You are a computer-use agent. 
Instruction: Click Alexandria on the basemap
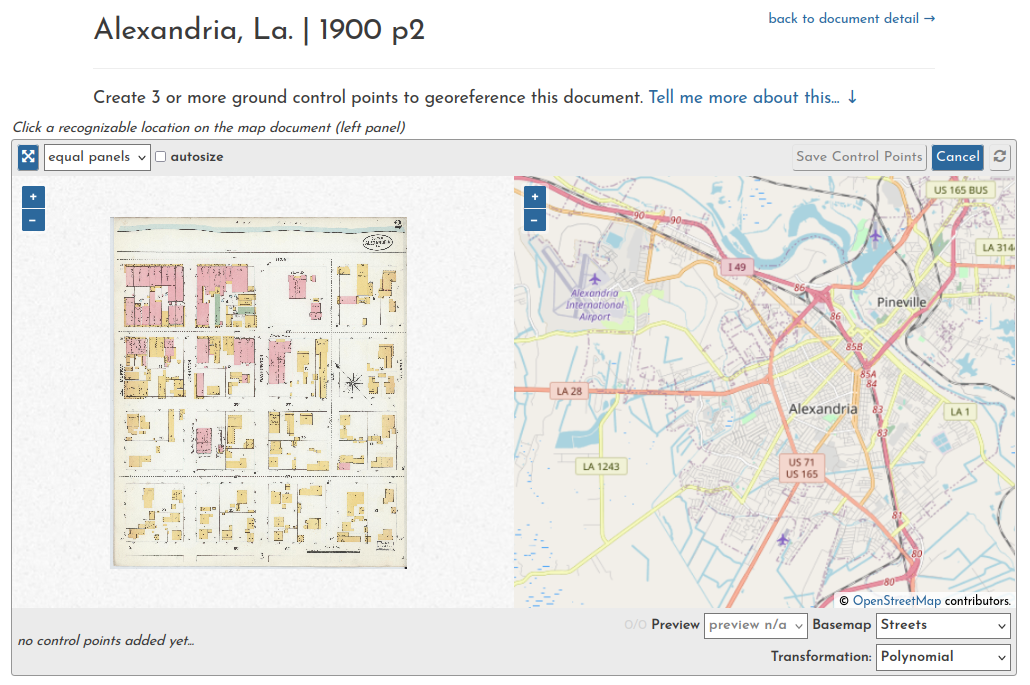point(822,409)
